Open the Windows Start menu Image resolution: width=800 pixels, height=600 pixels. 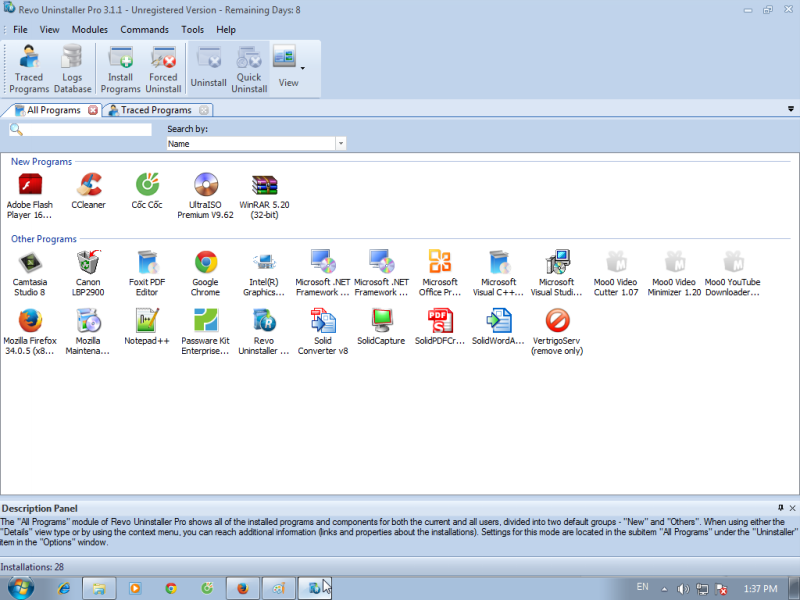20,588
